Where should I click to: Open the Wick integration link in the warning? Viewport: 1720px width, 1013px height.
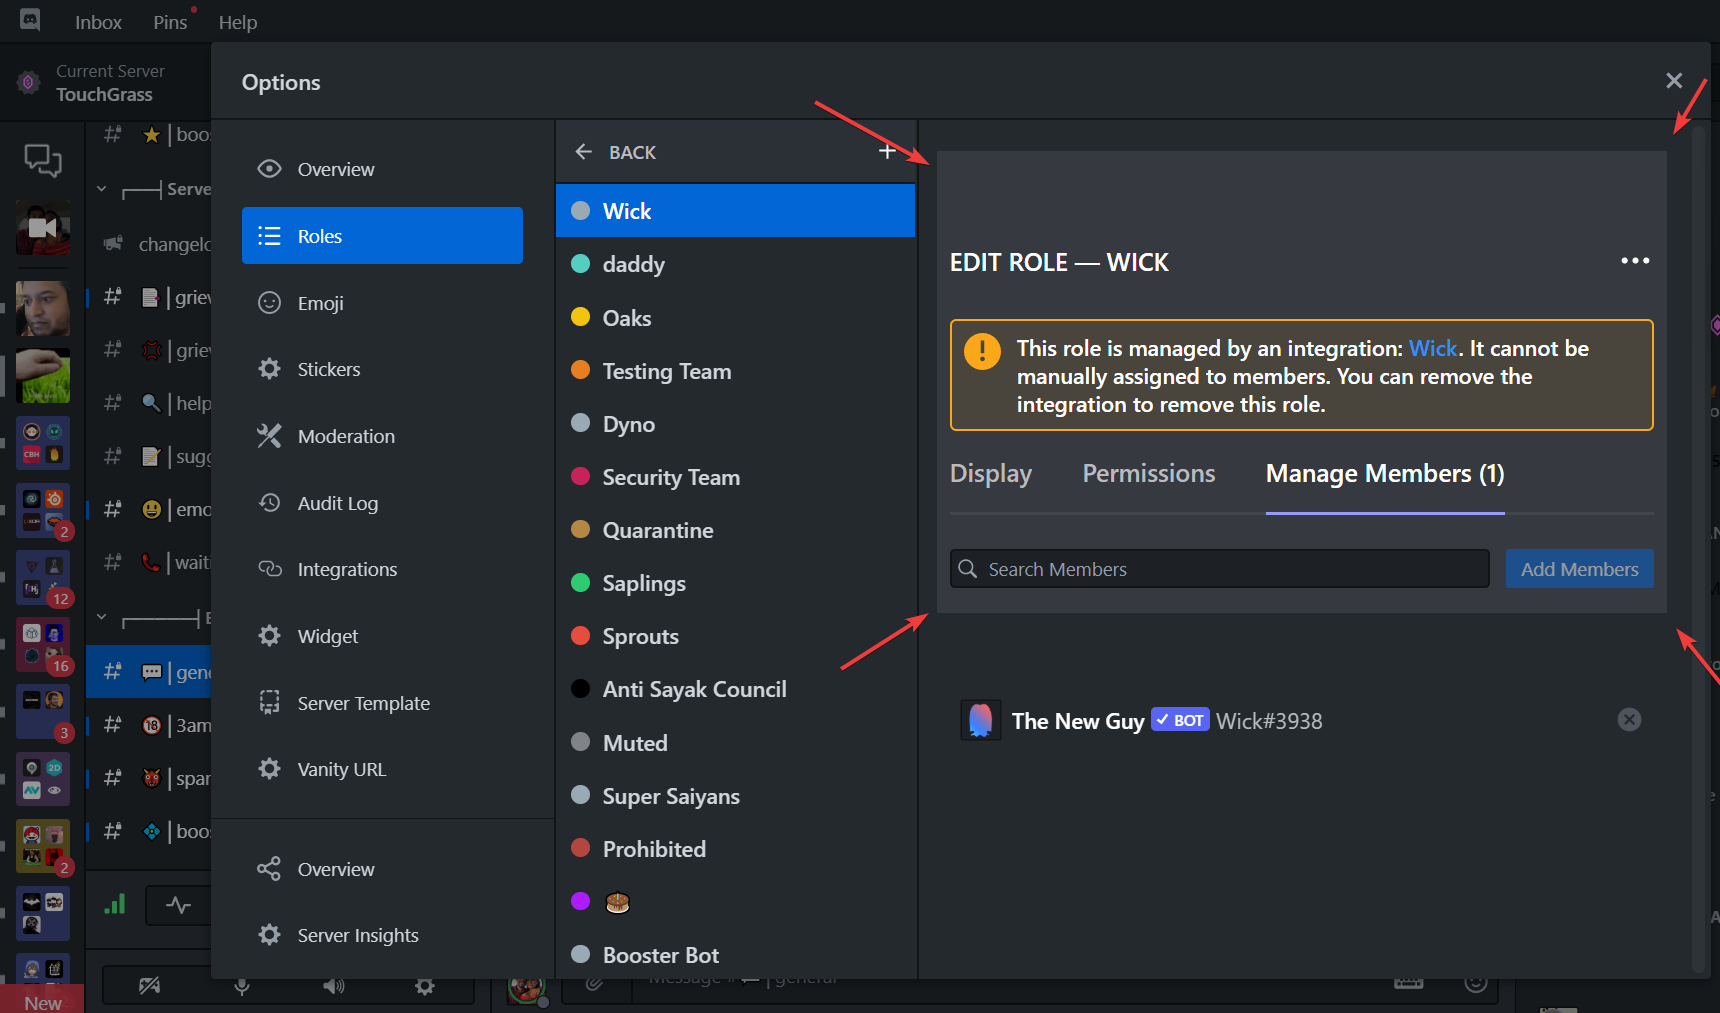coord(1432,348)
